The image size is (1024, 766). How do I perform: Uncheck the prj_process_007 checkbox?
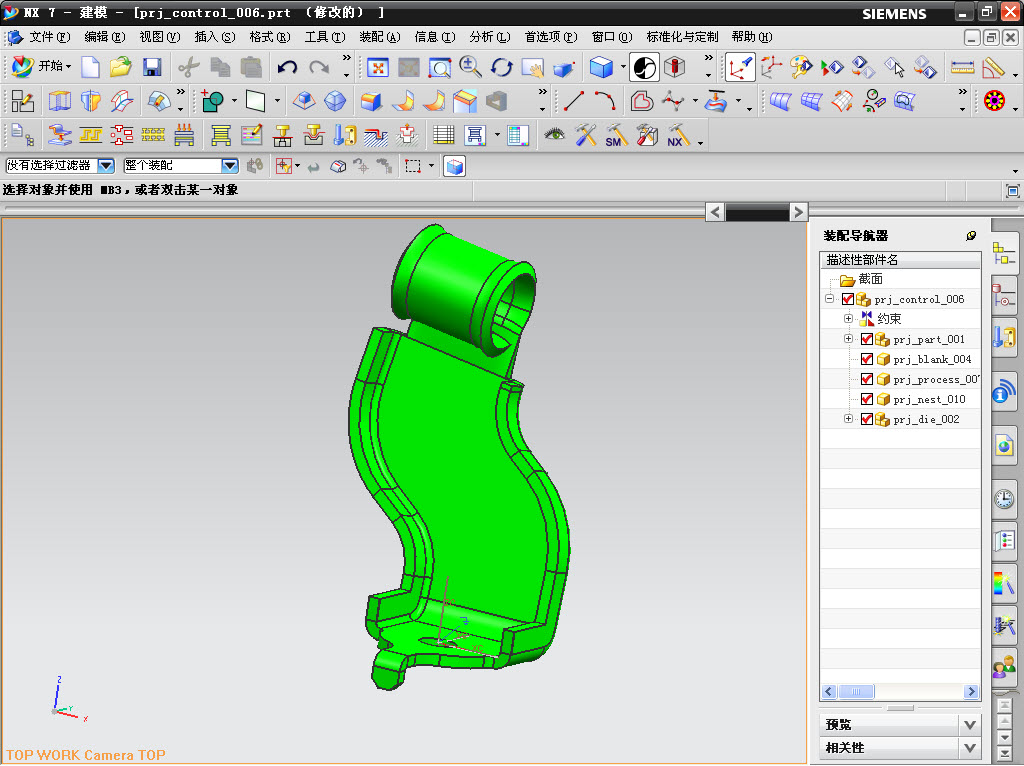coord(867,379)
